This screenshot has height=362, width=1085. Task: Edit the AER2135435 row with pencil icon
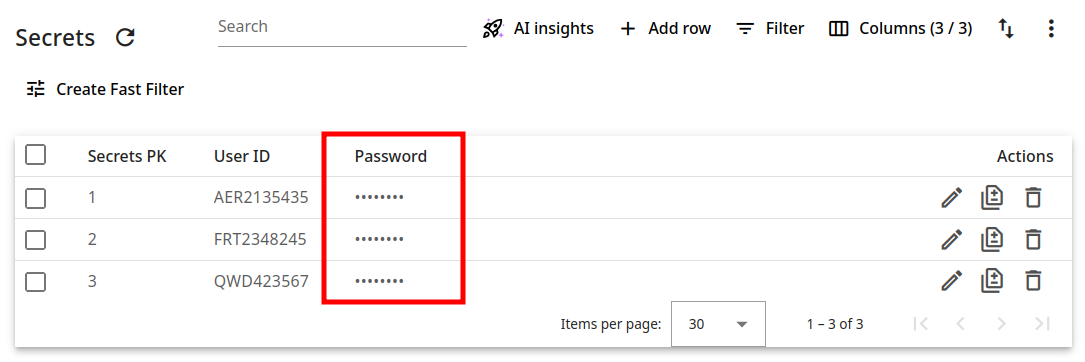tap(952, 198)
